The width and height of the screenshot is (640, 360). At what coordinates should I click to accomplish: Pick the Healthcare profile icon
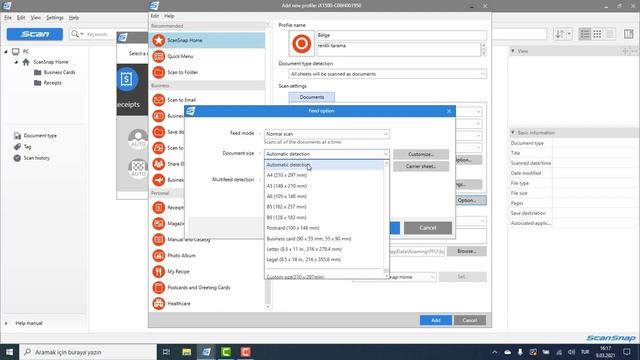158,304
